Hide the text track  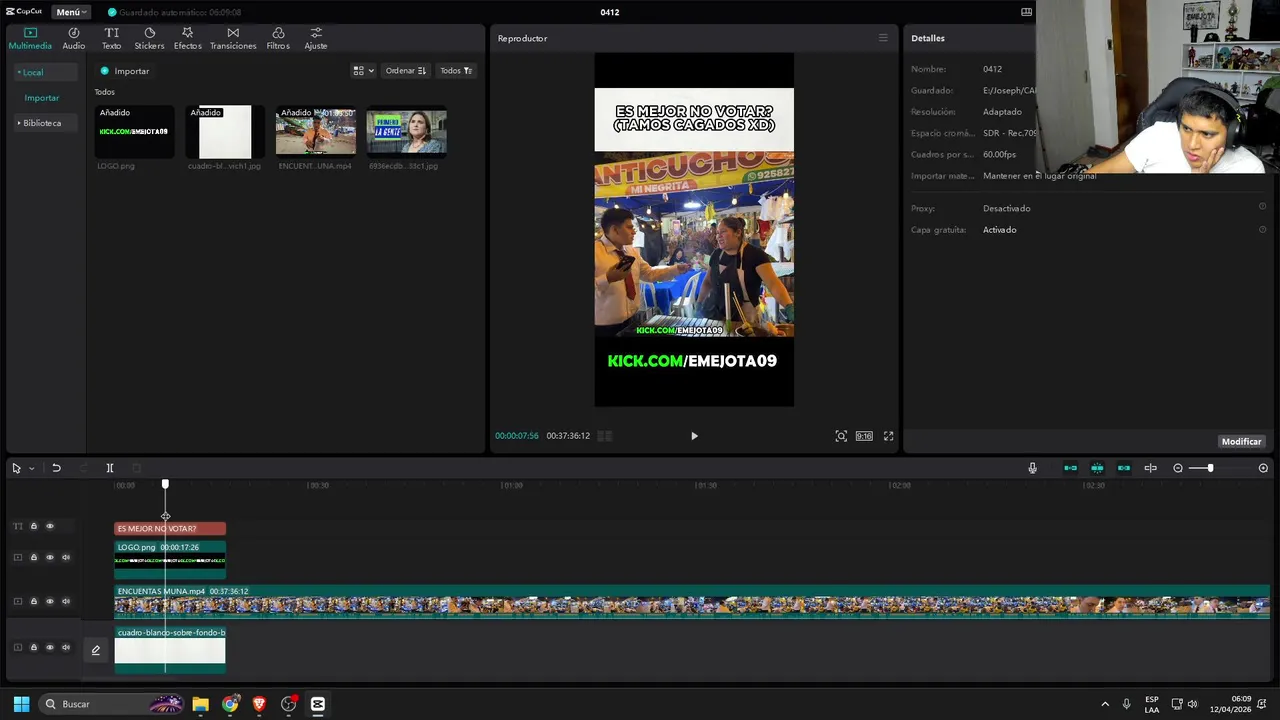coord(49,526)
